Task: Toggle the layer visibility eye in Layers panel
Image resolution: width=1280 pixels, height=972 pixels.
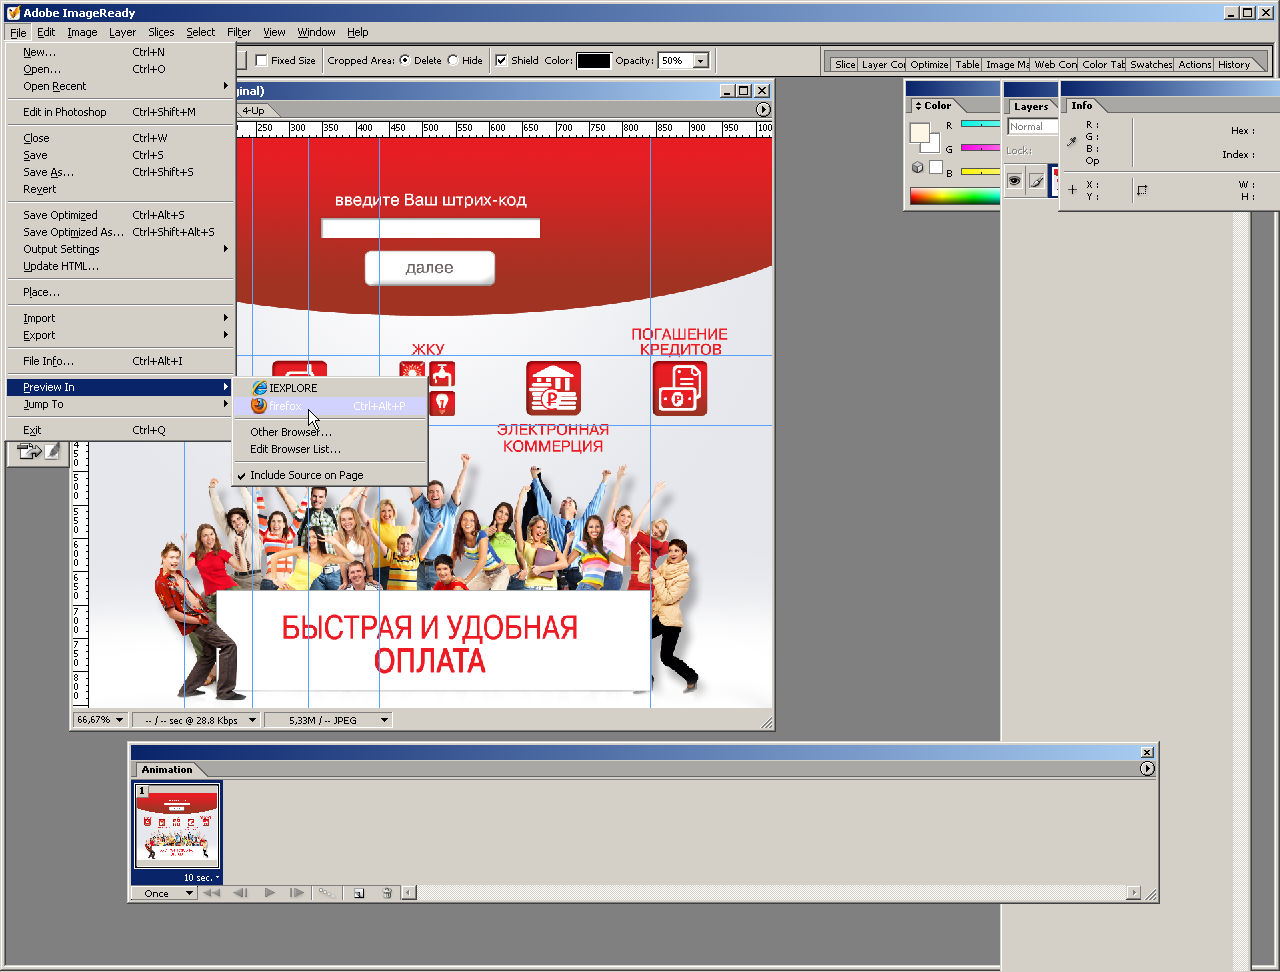Action: point(1014,181)
